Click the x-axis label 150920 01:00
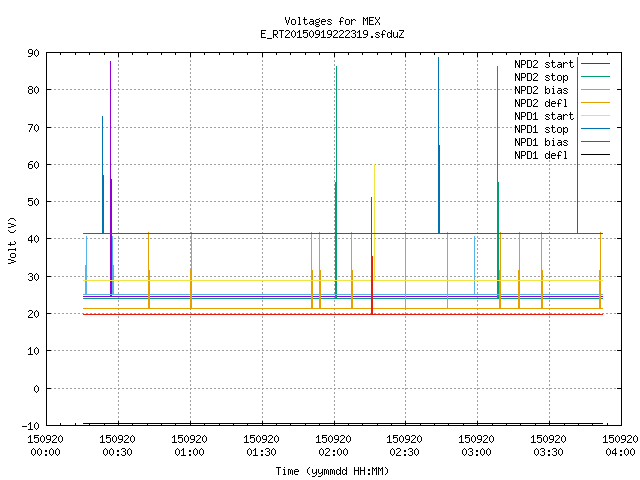Image resolution: width=640 pixels, height=480 pixels. (x=189, y=446)
